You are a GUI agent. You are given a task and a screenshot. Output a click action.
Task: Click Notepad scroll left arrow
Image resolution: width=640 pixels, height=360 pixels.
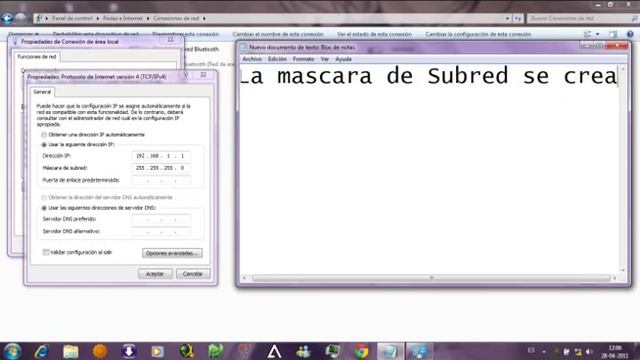pyautogui.click(x=244, y=278)
